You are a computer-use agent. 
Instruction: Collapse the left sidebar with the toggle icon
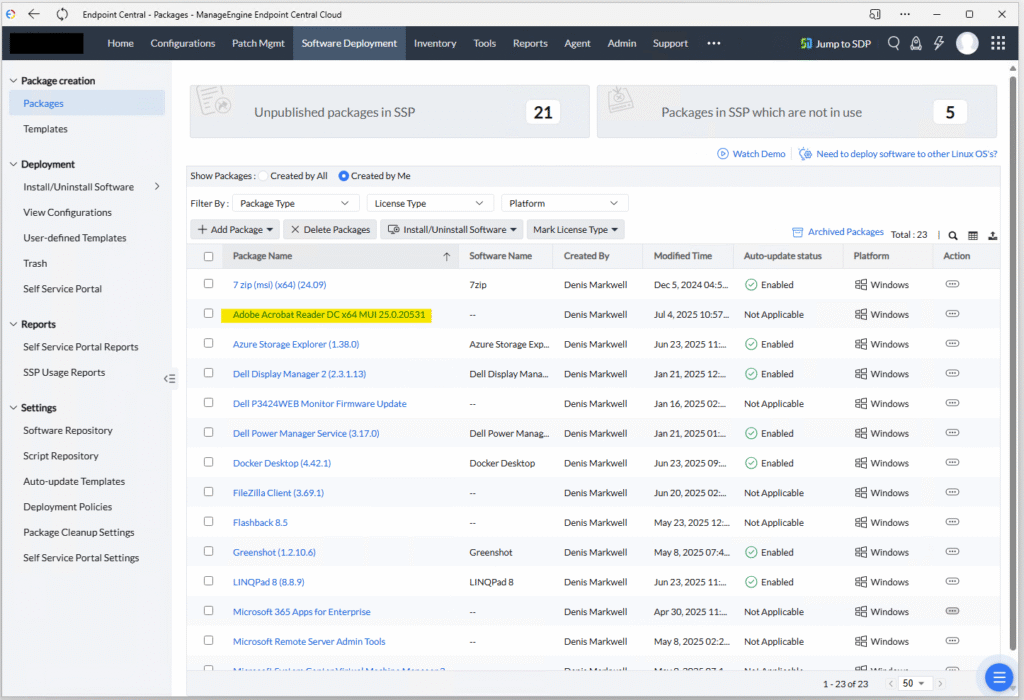(x=169, y=379)
